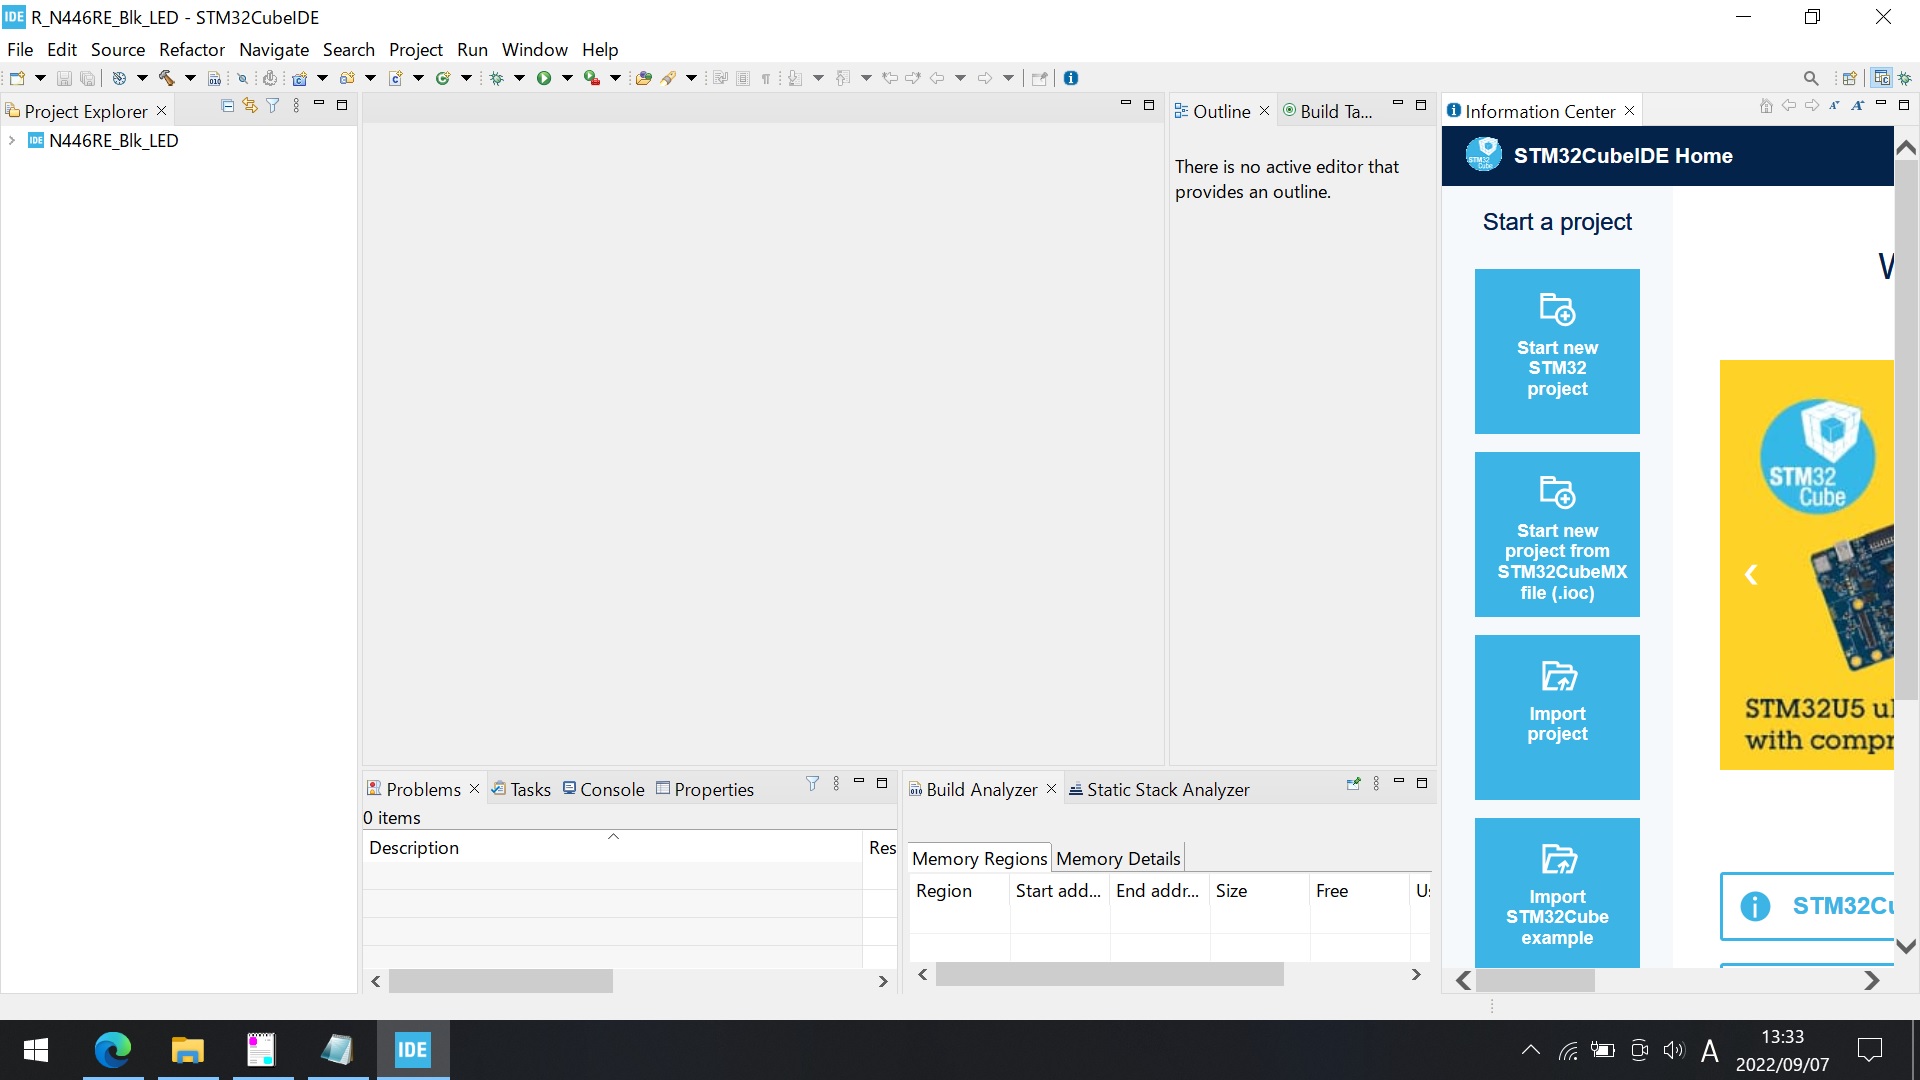
Task: Expand the N446RE_Blk_LED project tree item
Action: tap(13, 140)
